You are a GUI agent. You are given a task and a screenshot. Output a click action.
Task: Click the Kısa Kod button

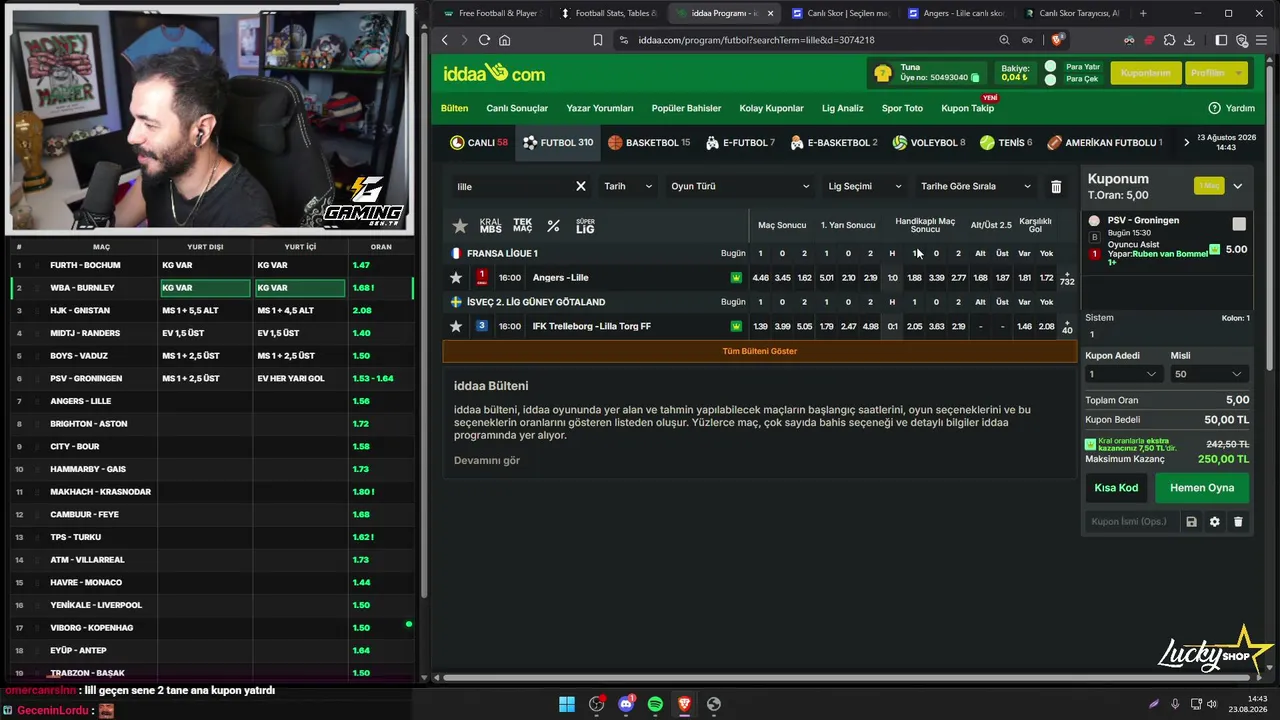point(1116,488)
